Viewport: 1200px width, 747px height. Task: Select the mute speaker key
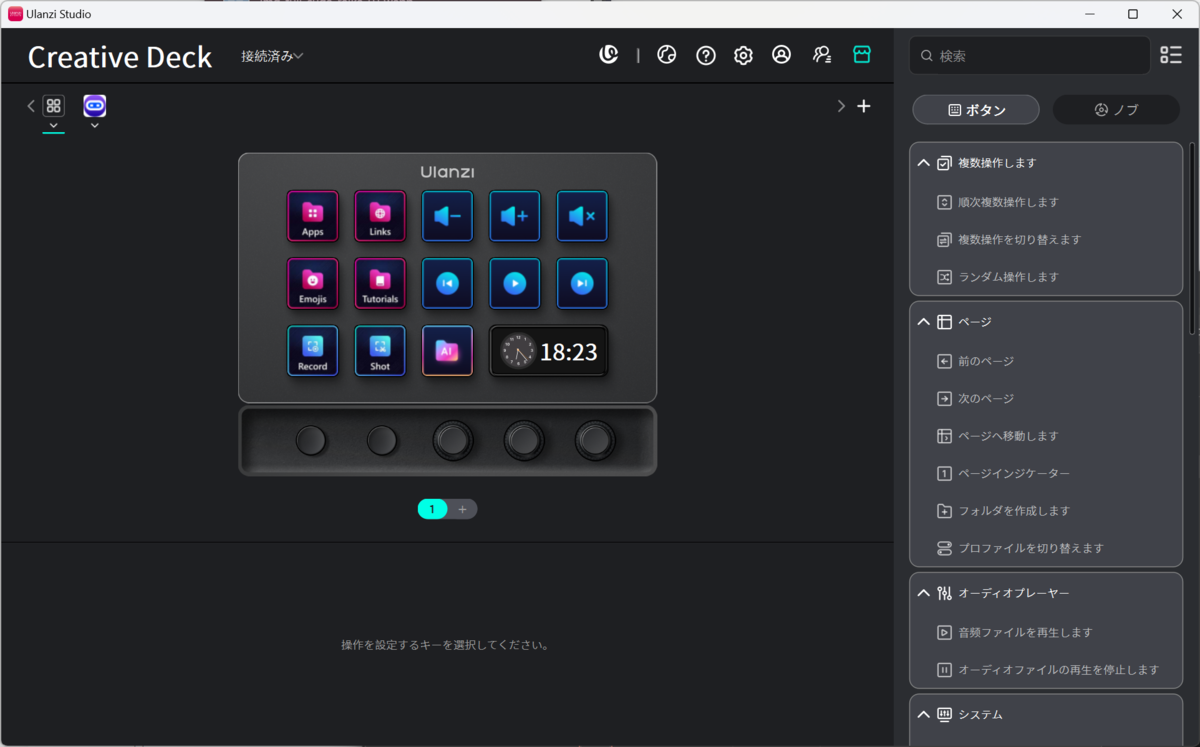(x=582, y=216)
